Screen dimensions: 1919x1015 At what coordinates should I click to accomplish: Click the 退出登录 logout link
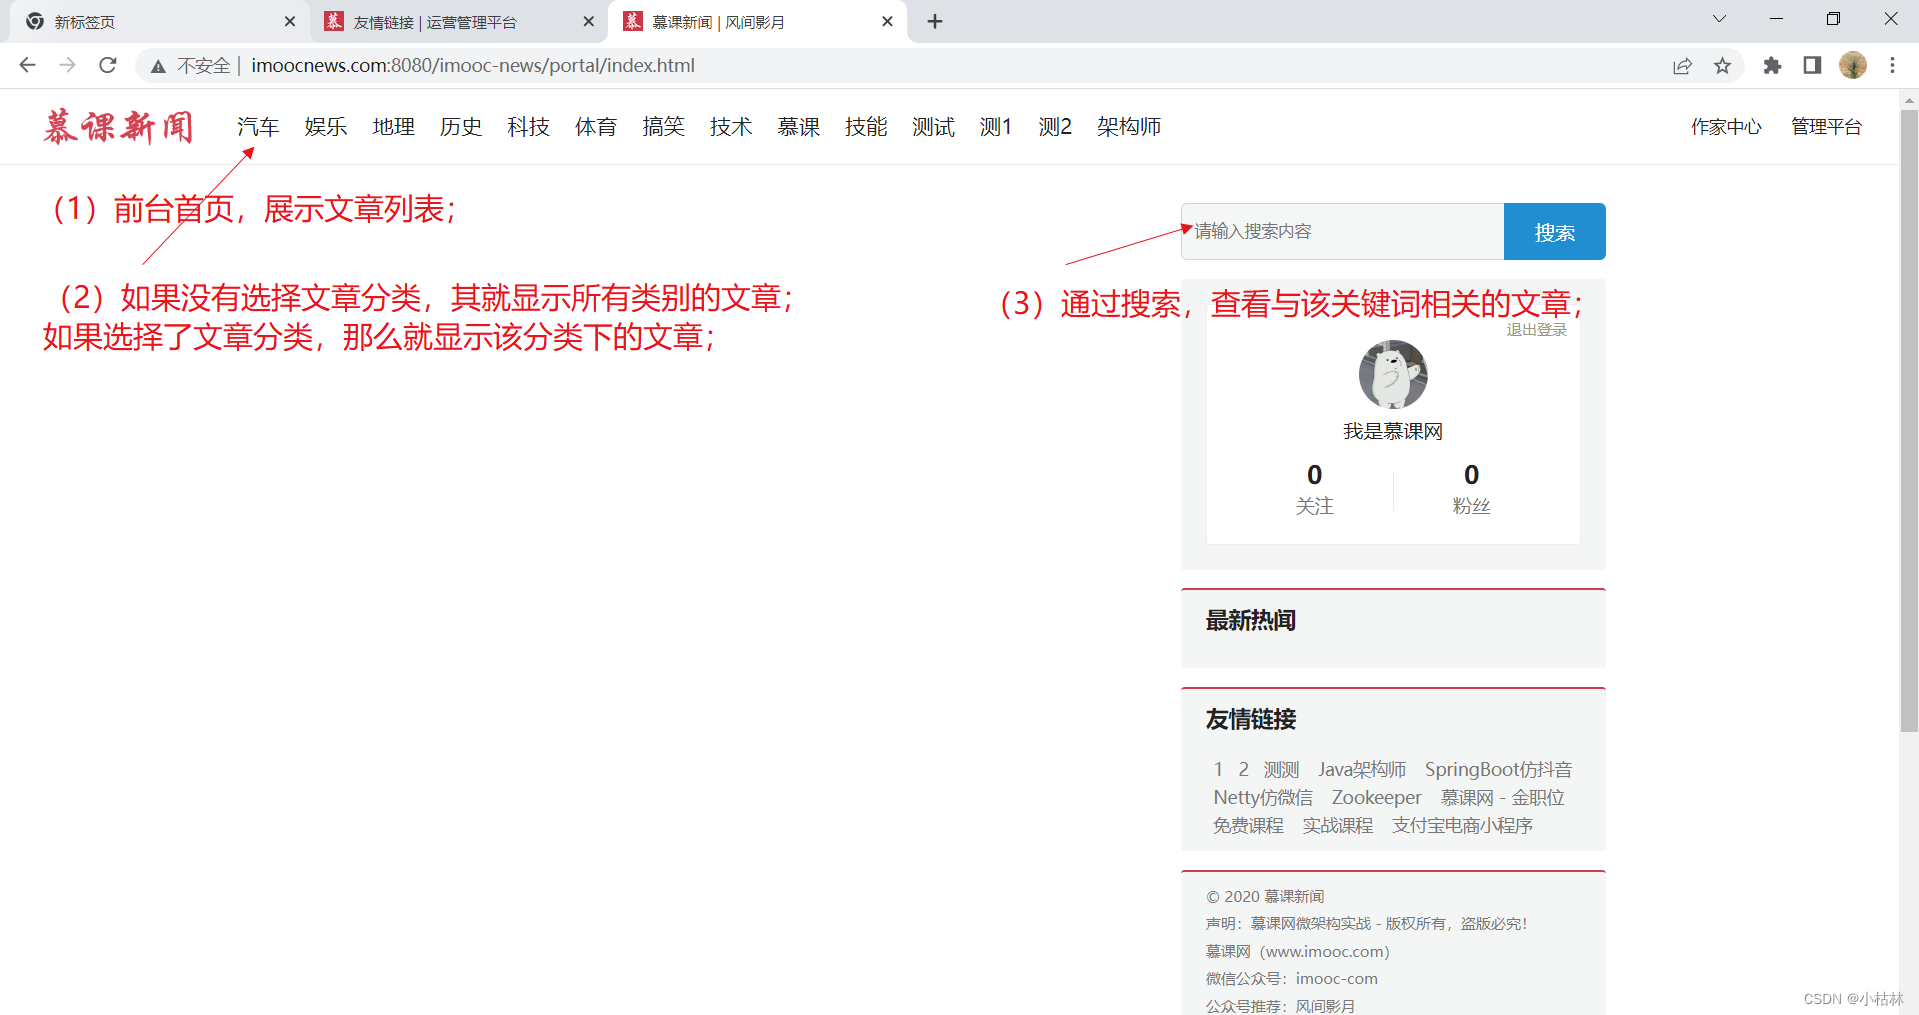(x=1536, y=329)
